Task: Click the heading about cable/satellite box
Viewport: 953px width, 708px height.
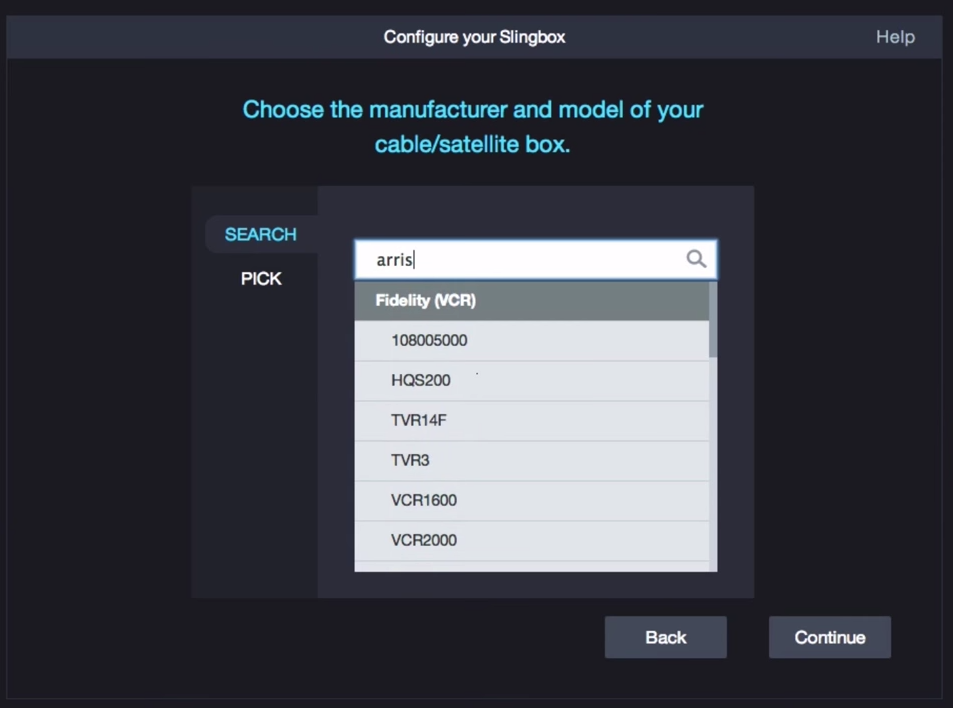Action: coord(472,126)
